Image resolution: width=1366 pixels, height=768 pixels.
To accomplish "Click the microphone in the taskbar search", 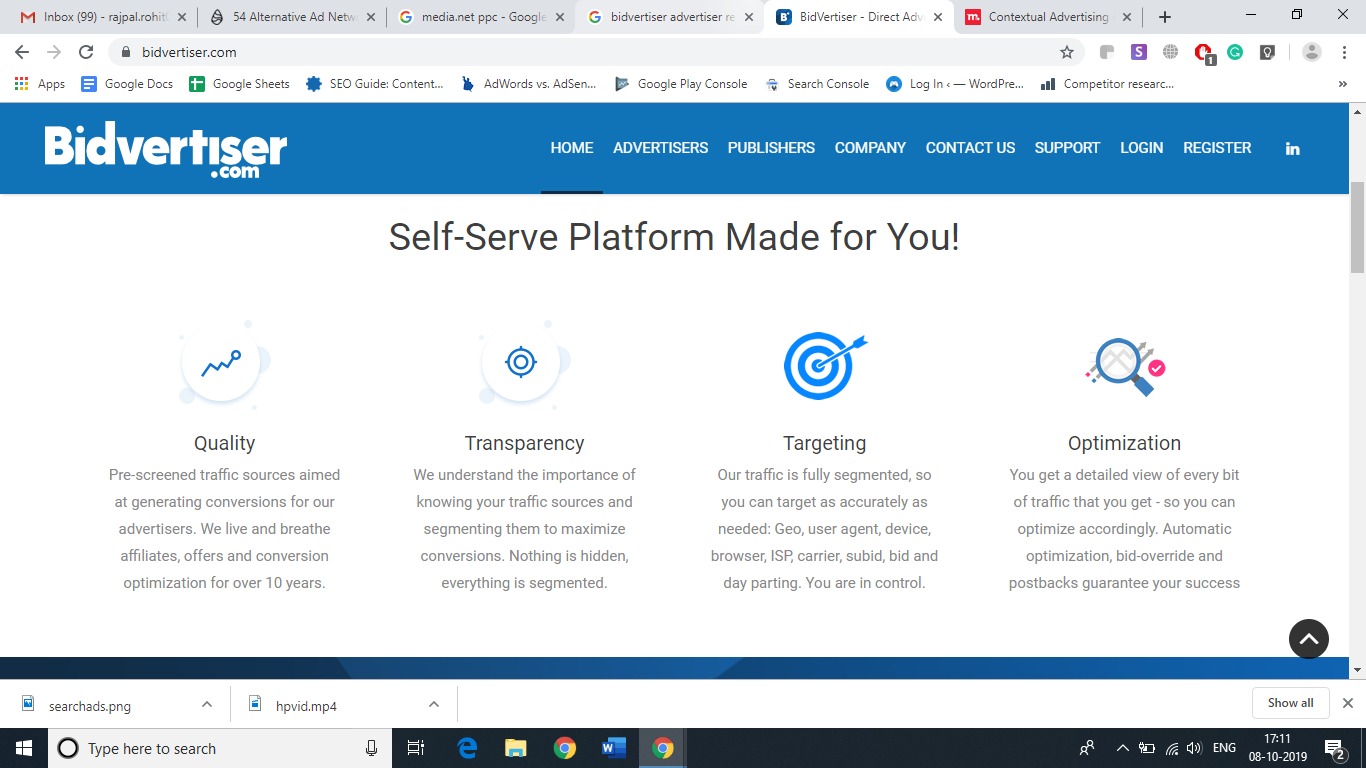I will pyautogui.click(x=371, y=748).
